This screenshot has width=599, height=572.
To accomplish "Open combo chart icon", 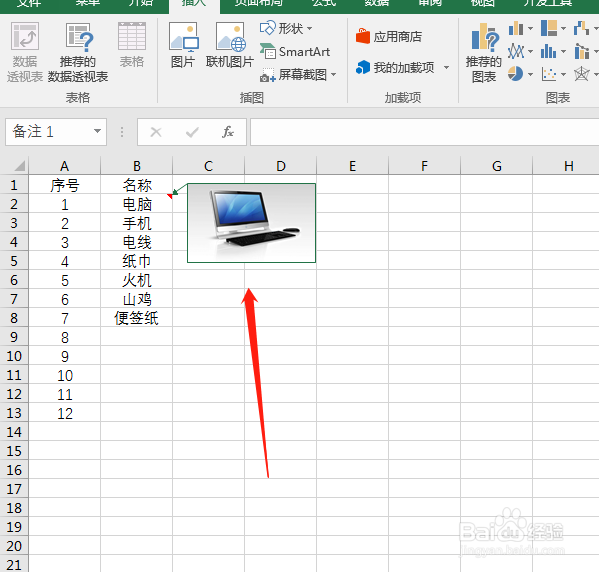I will click(581, 51).
